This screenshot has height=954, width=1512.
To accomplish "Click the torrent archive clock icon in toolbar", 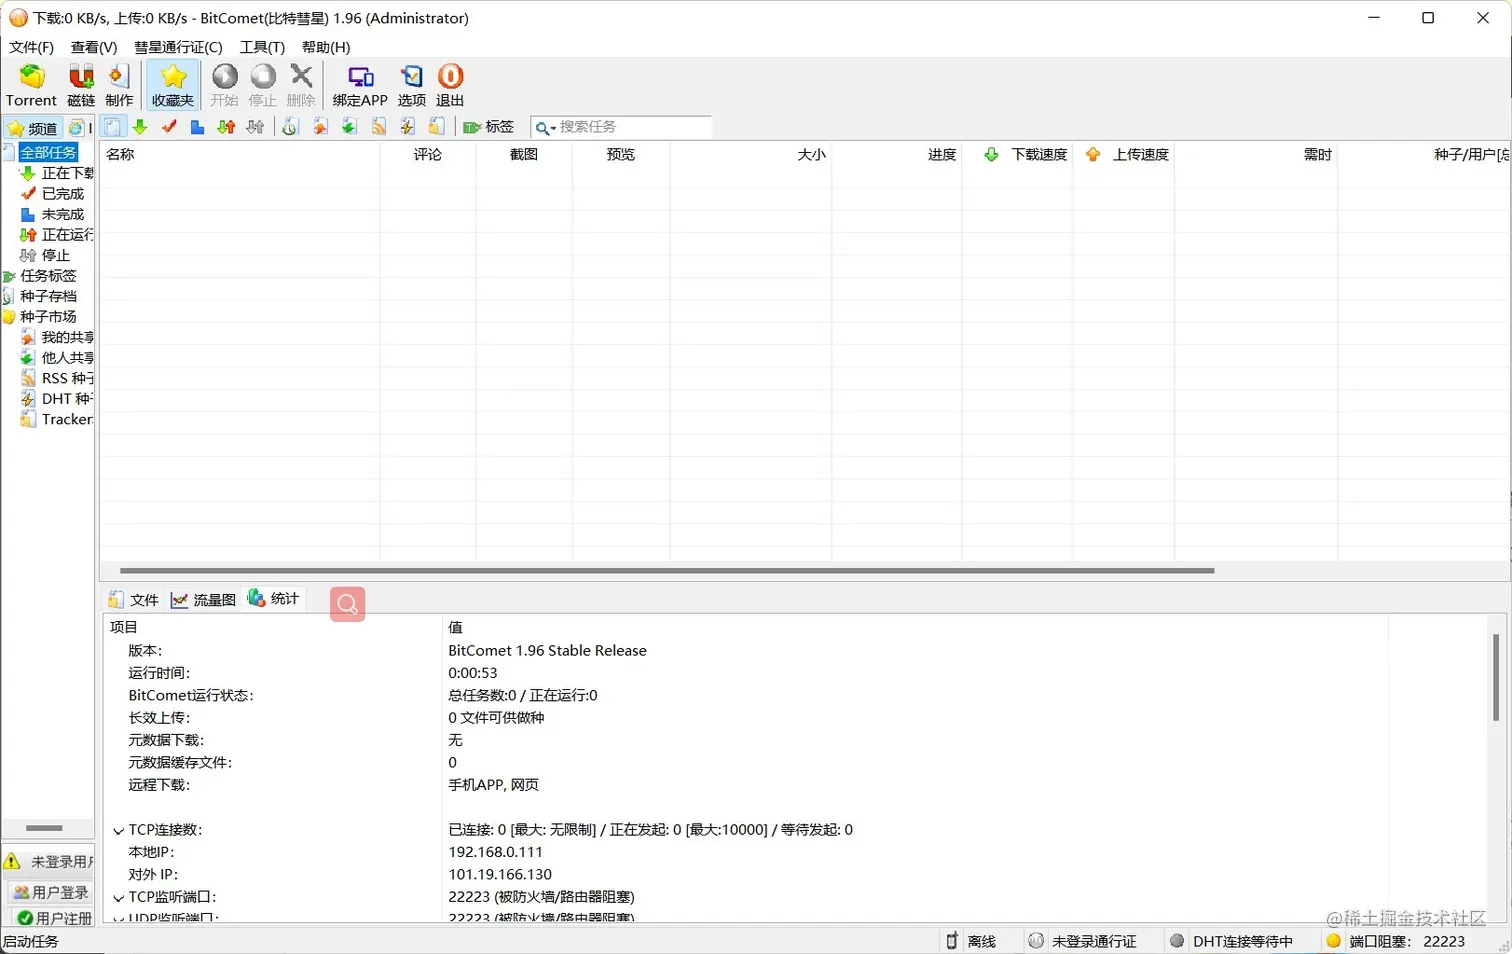I will 290,127.
